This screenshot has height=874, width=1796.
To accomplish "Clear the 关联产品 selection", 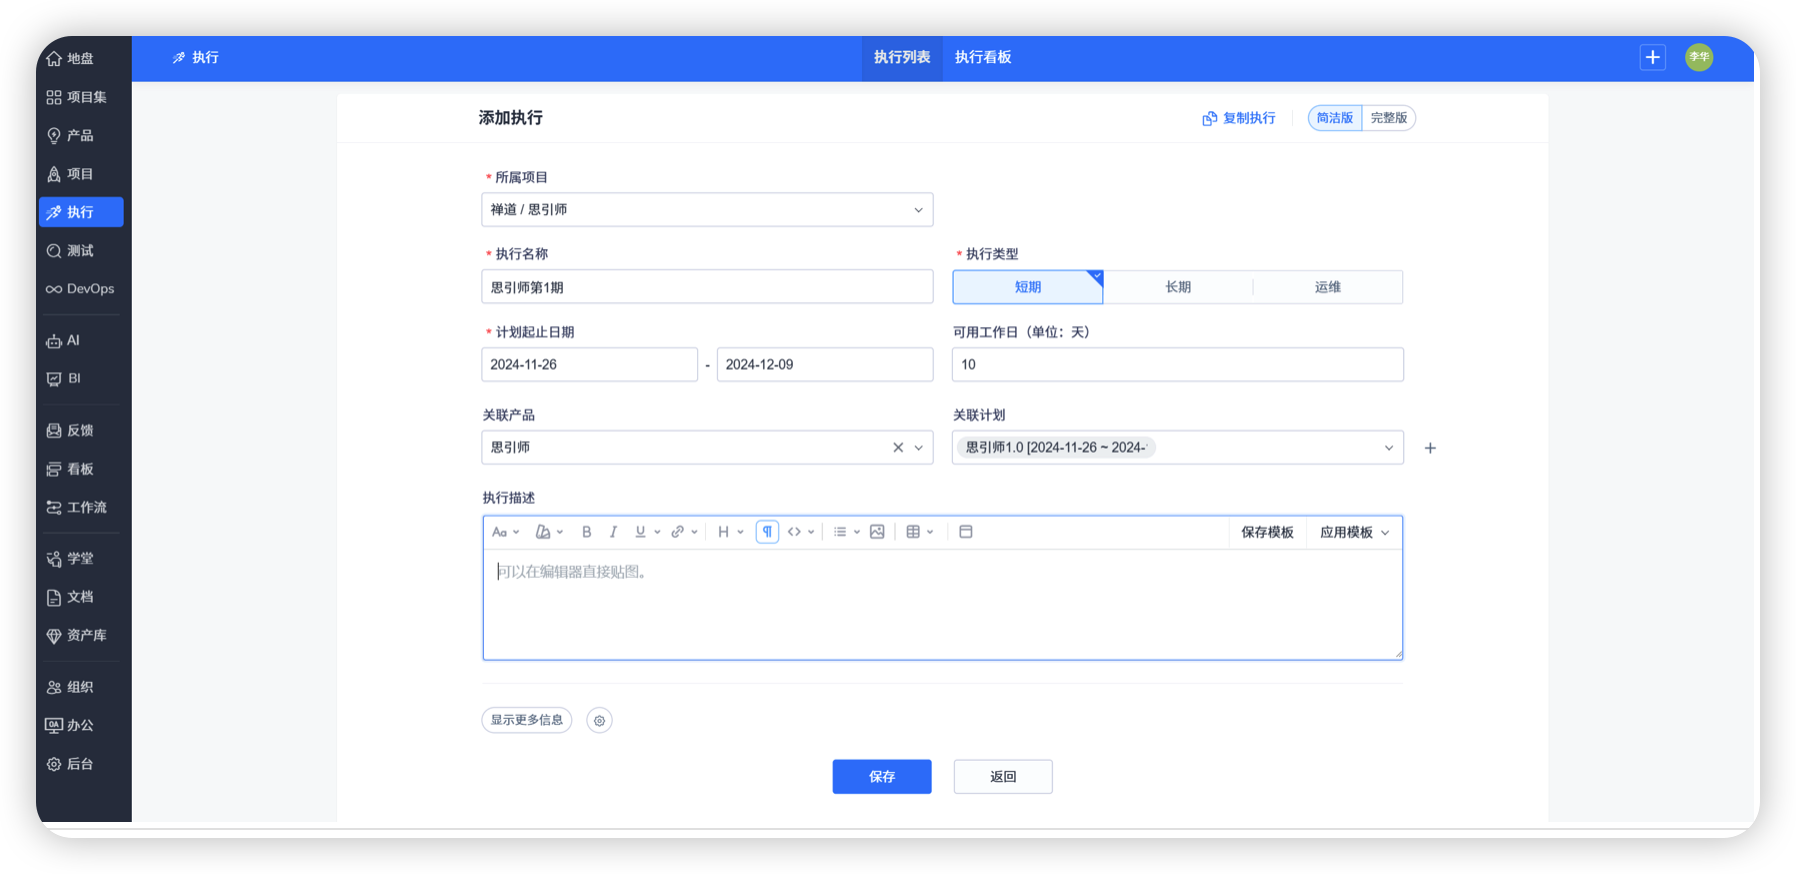I will [x=898, y=448].
